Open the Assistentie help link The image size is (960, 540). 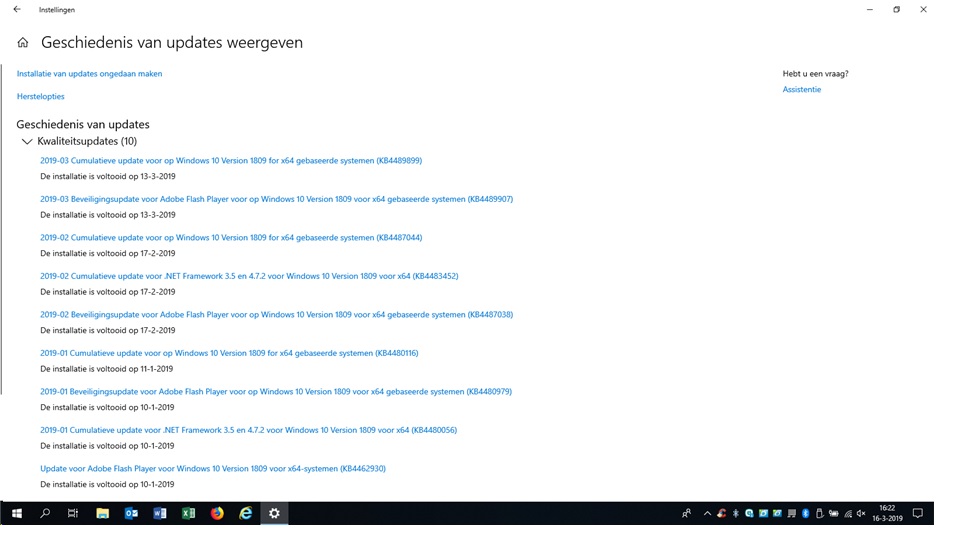pyautogui.click(x=801, y=89)
